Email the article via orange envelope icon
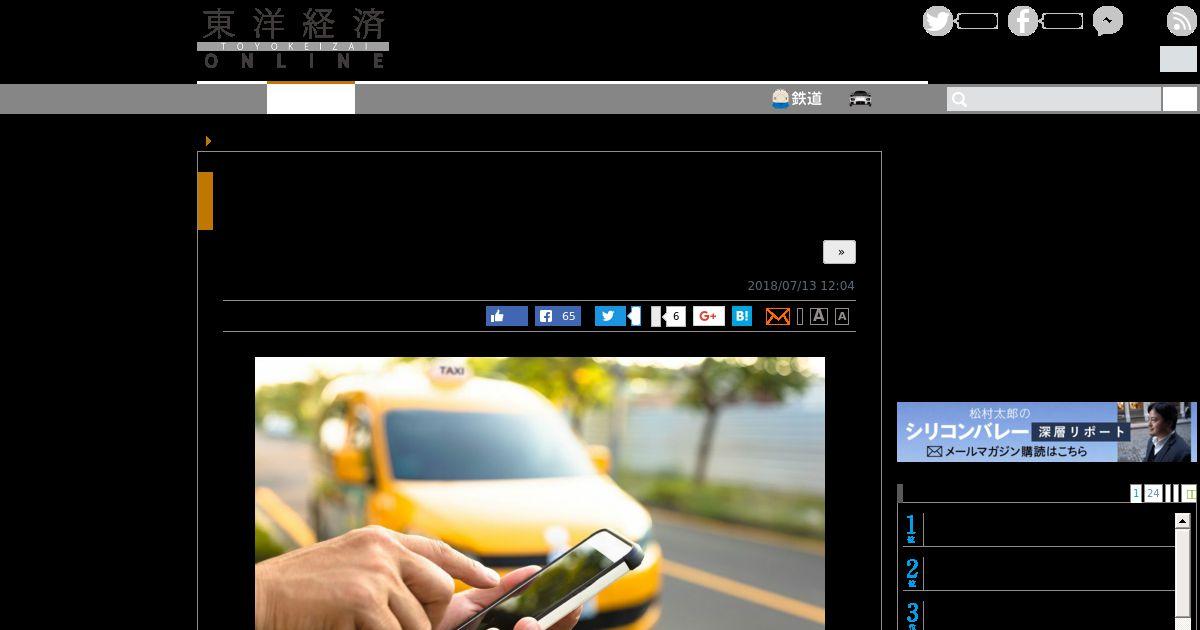The width and height of the screenshot is (1200, 630). point(778,316)
